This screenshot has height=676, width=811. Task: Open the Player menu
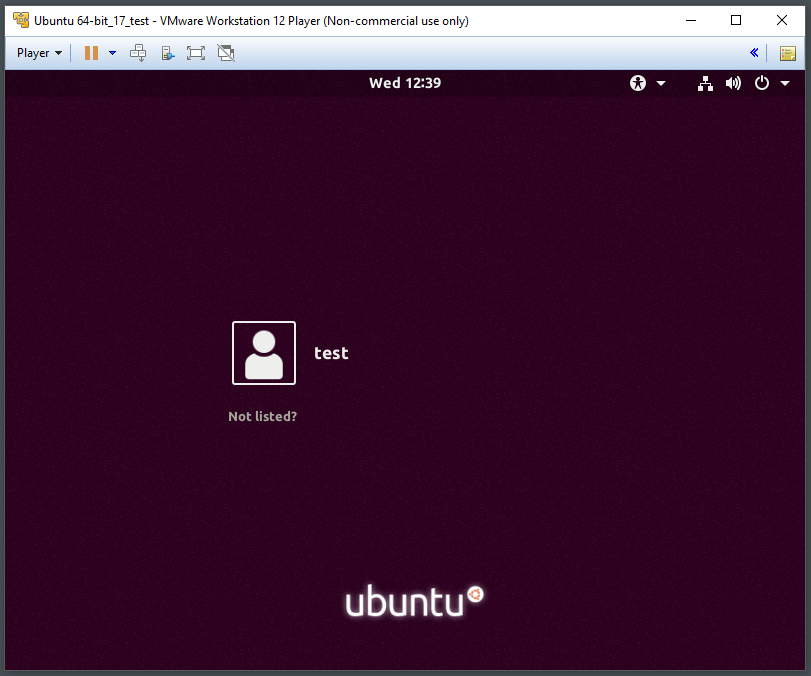(x=39, y=53)
